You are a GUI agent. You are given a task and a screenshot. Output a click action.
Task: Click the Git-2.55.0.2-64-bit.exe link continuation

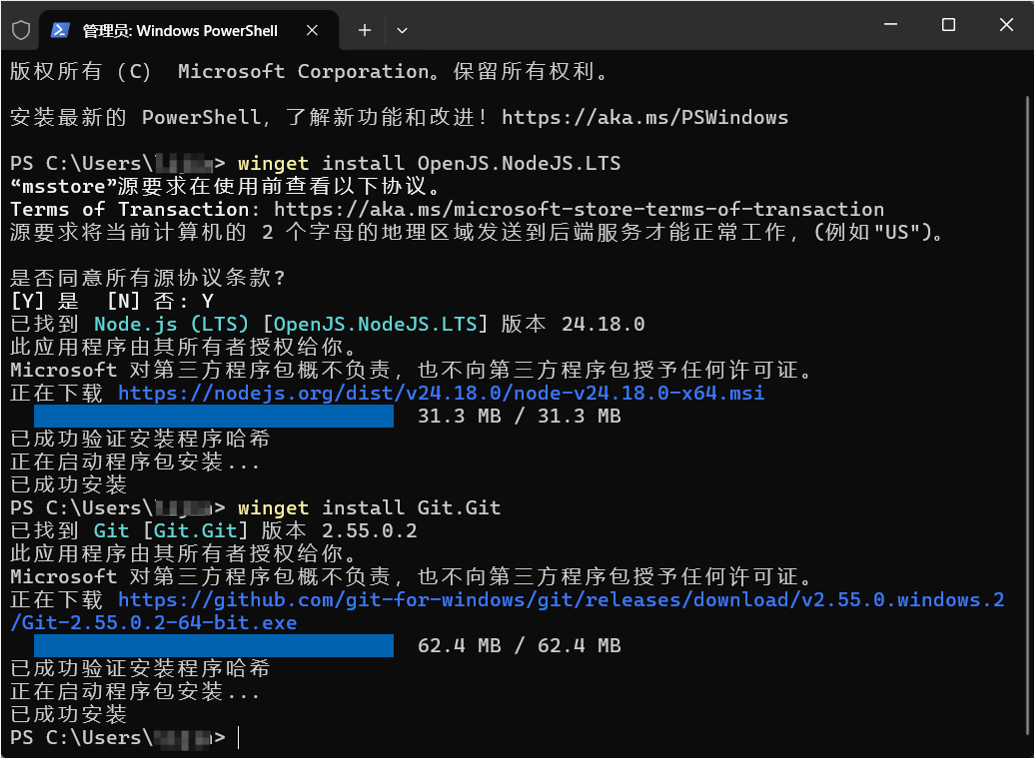click(154, 623)
